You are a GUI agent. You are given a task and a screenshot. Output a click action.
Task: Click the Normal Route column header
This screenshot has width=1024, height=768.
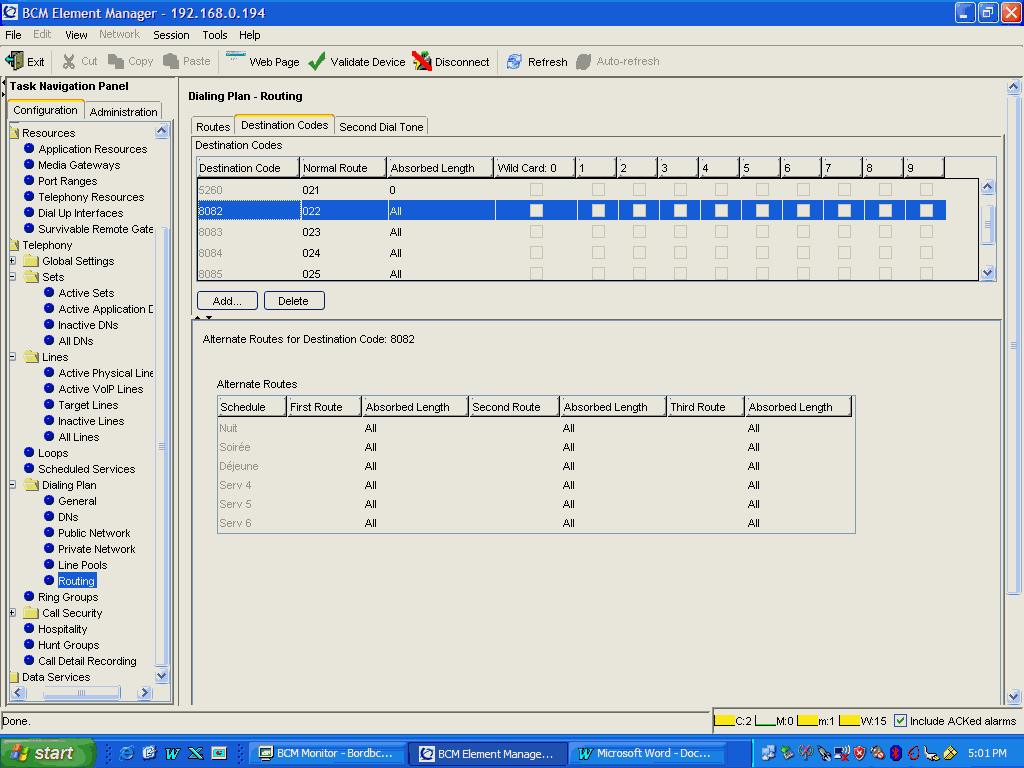tap(344, 168)
